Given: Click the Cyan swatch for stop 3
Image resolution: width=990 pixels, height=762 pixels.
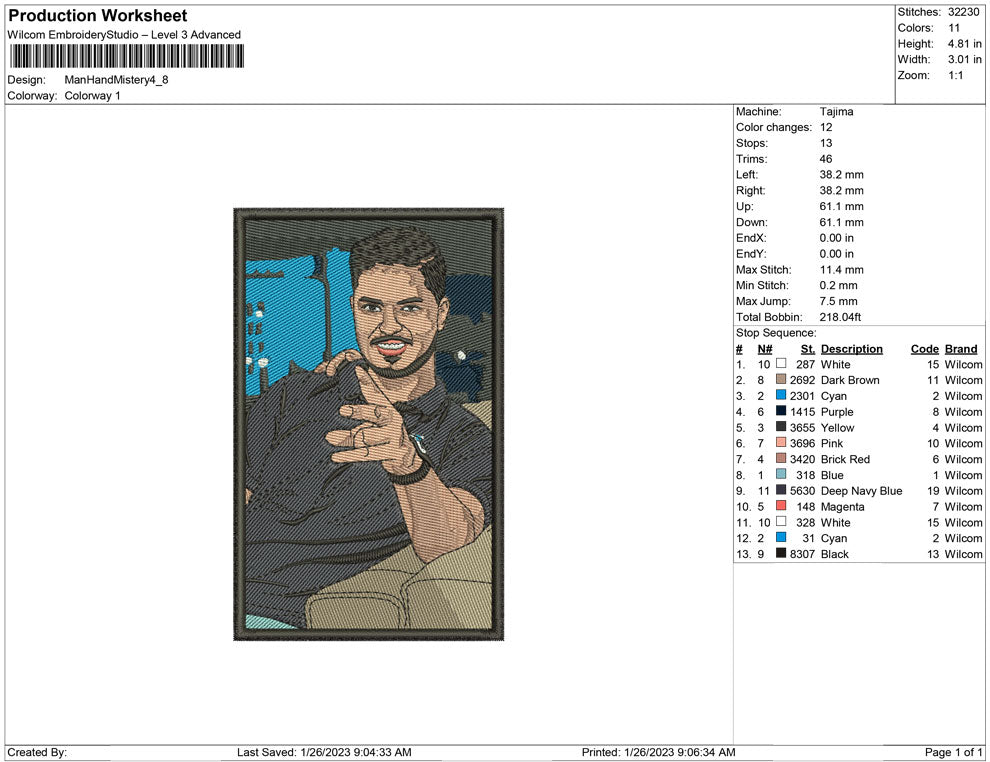Looking at the screenshot, I should point(781,395).
